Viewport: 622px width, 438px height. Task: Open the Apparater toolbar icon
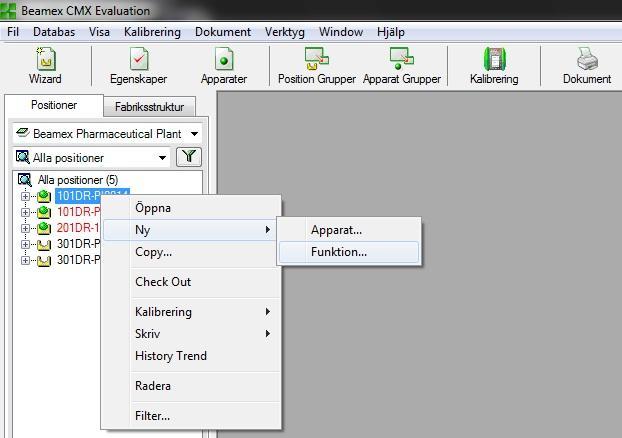click(x=224, y=65)
